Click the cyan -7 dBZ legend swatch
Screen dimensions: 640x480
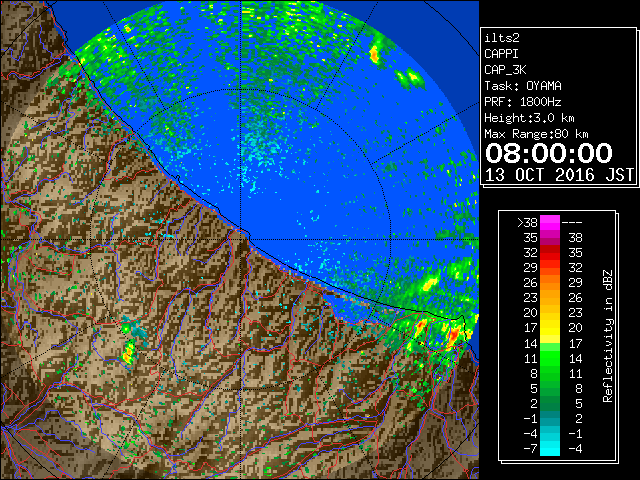pyautogui.click(x=550, y=448)
